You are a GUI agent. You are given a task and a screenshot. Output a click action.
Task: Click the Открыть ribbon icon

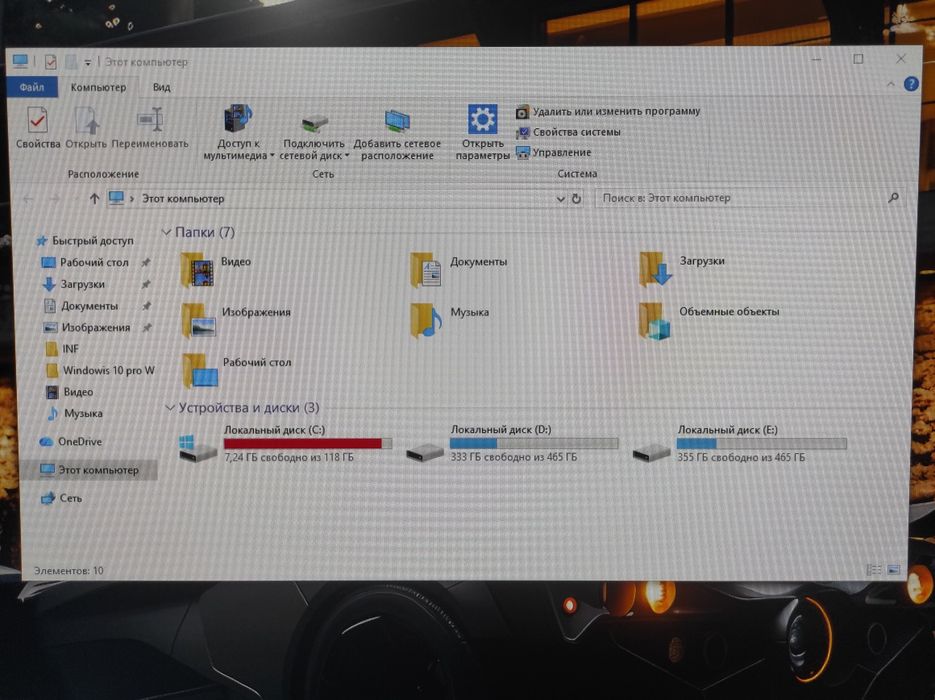click(86, 120)
